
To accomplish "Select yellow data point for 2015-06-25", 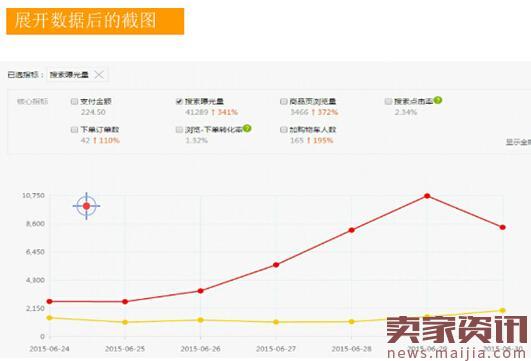I will click(x=125, y=322).
